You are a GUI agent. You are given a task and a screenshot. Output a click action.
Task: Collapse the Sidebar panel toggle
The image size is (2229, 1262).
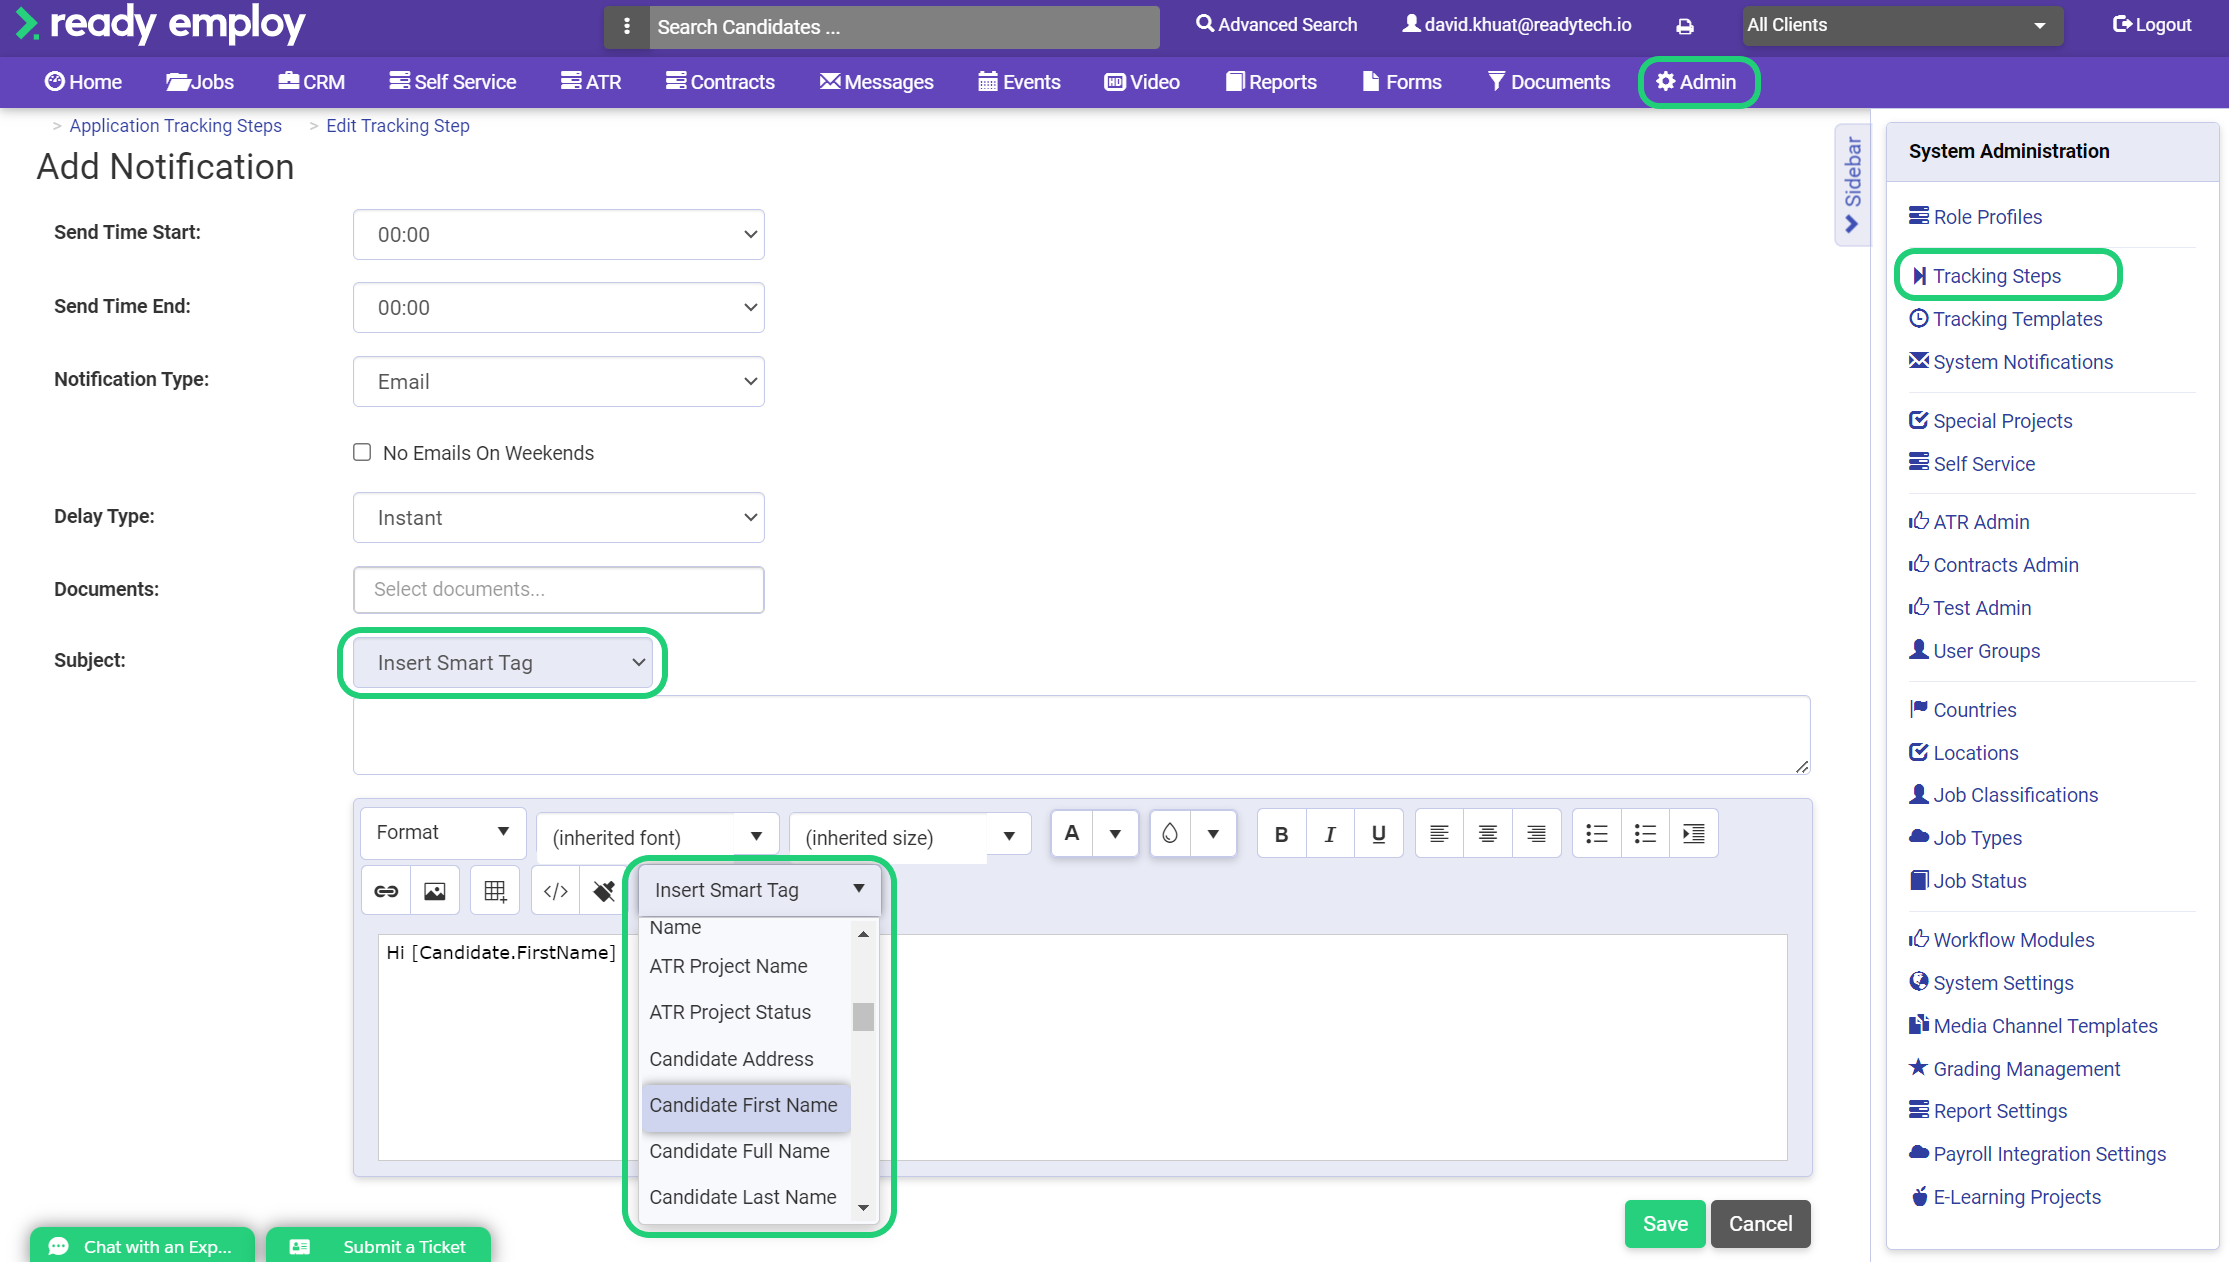1852,185
